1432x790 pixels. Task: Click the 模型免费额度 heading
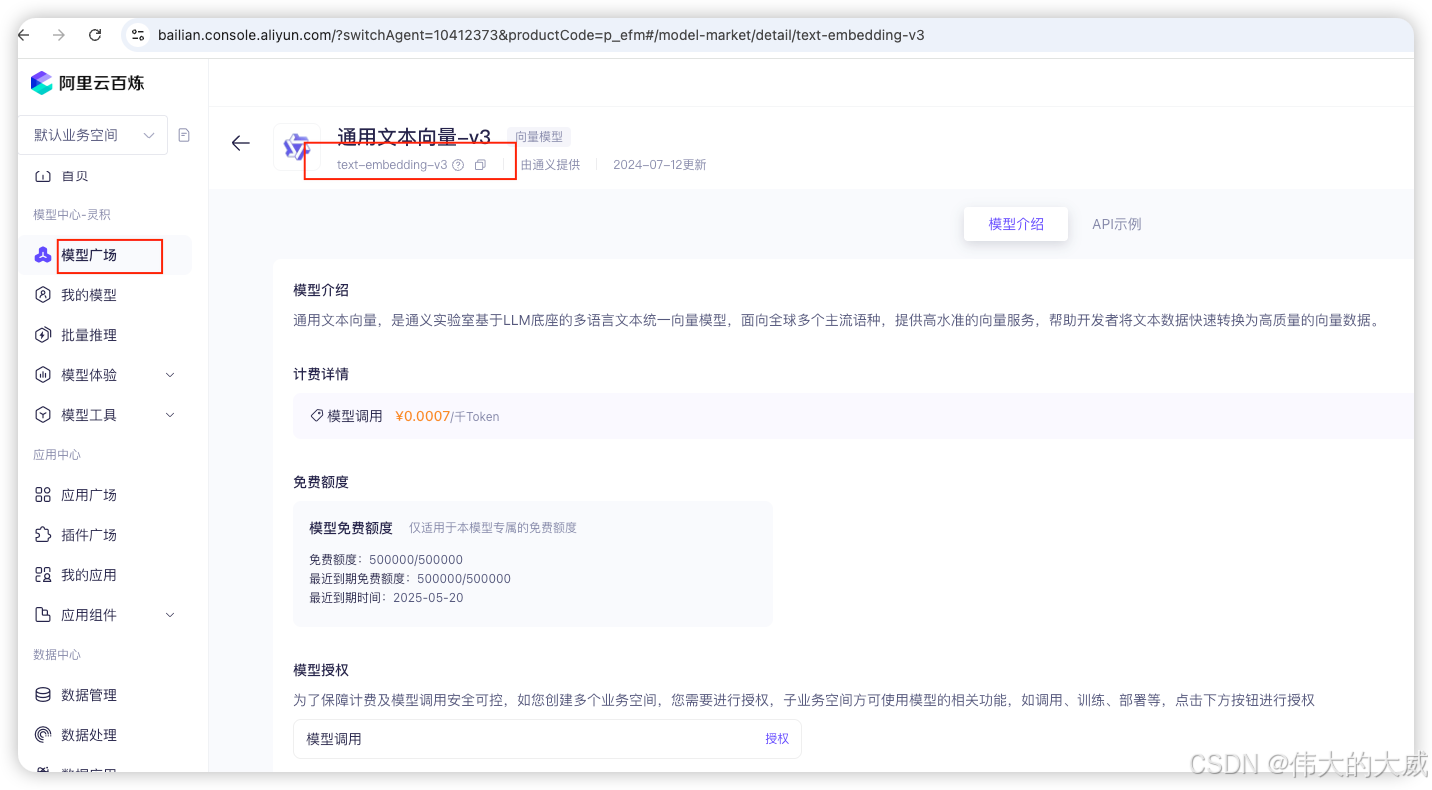[351, 528]
